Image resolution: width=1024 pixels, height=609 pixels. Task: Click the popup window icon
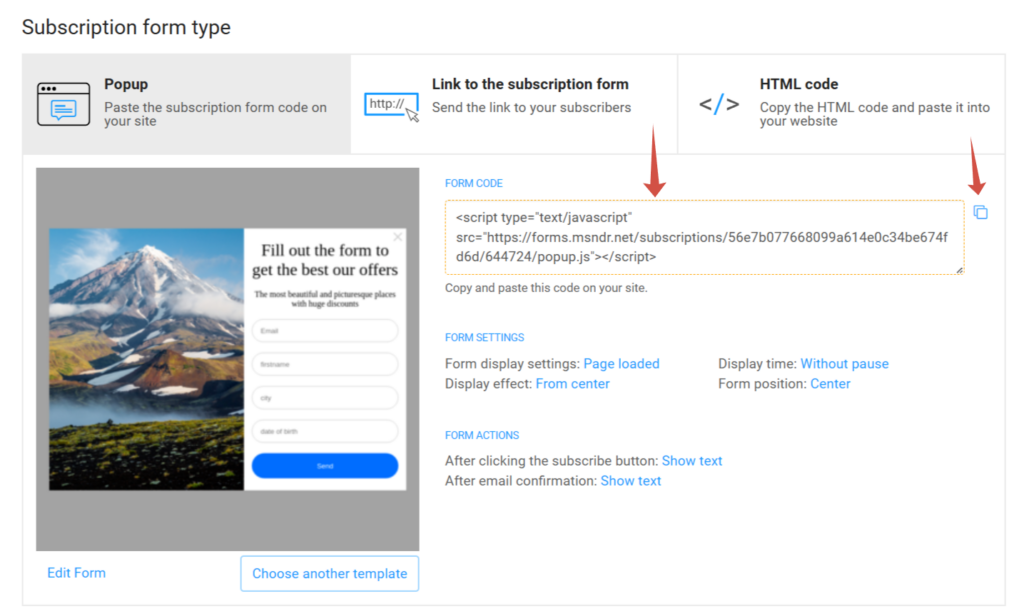tap(63, 104)
